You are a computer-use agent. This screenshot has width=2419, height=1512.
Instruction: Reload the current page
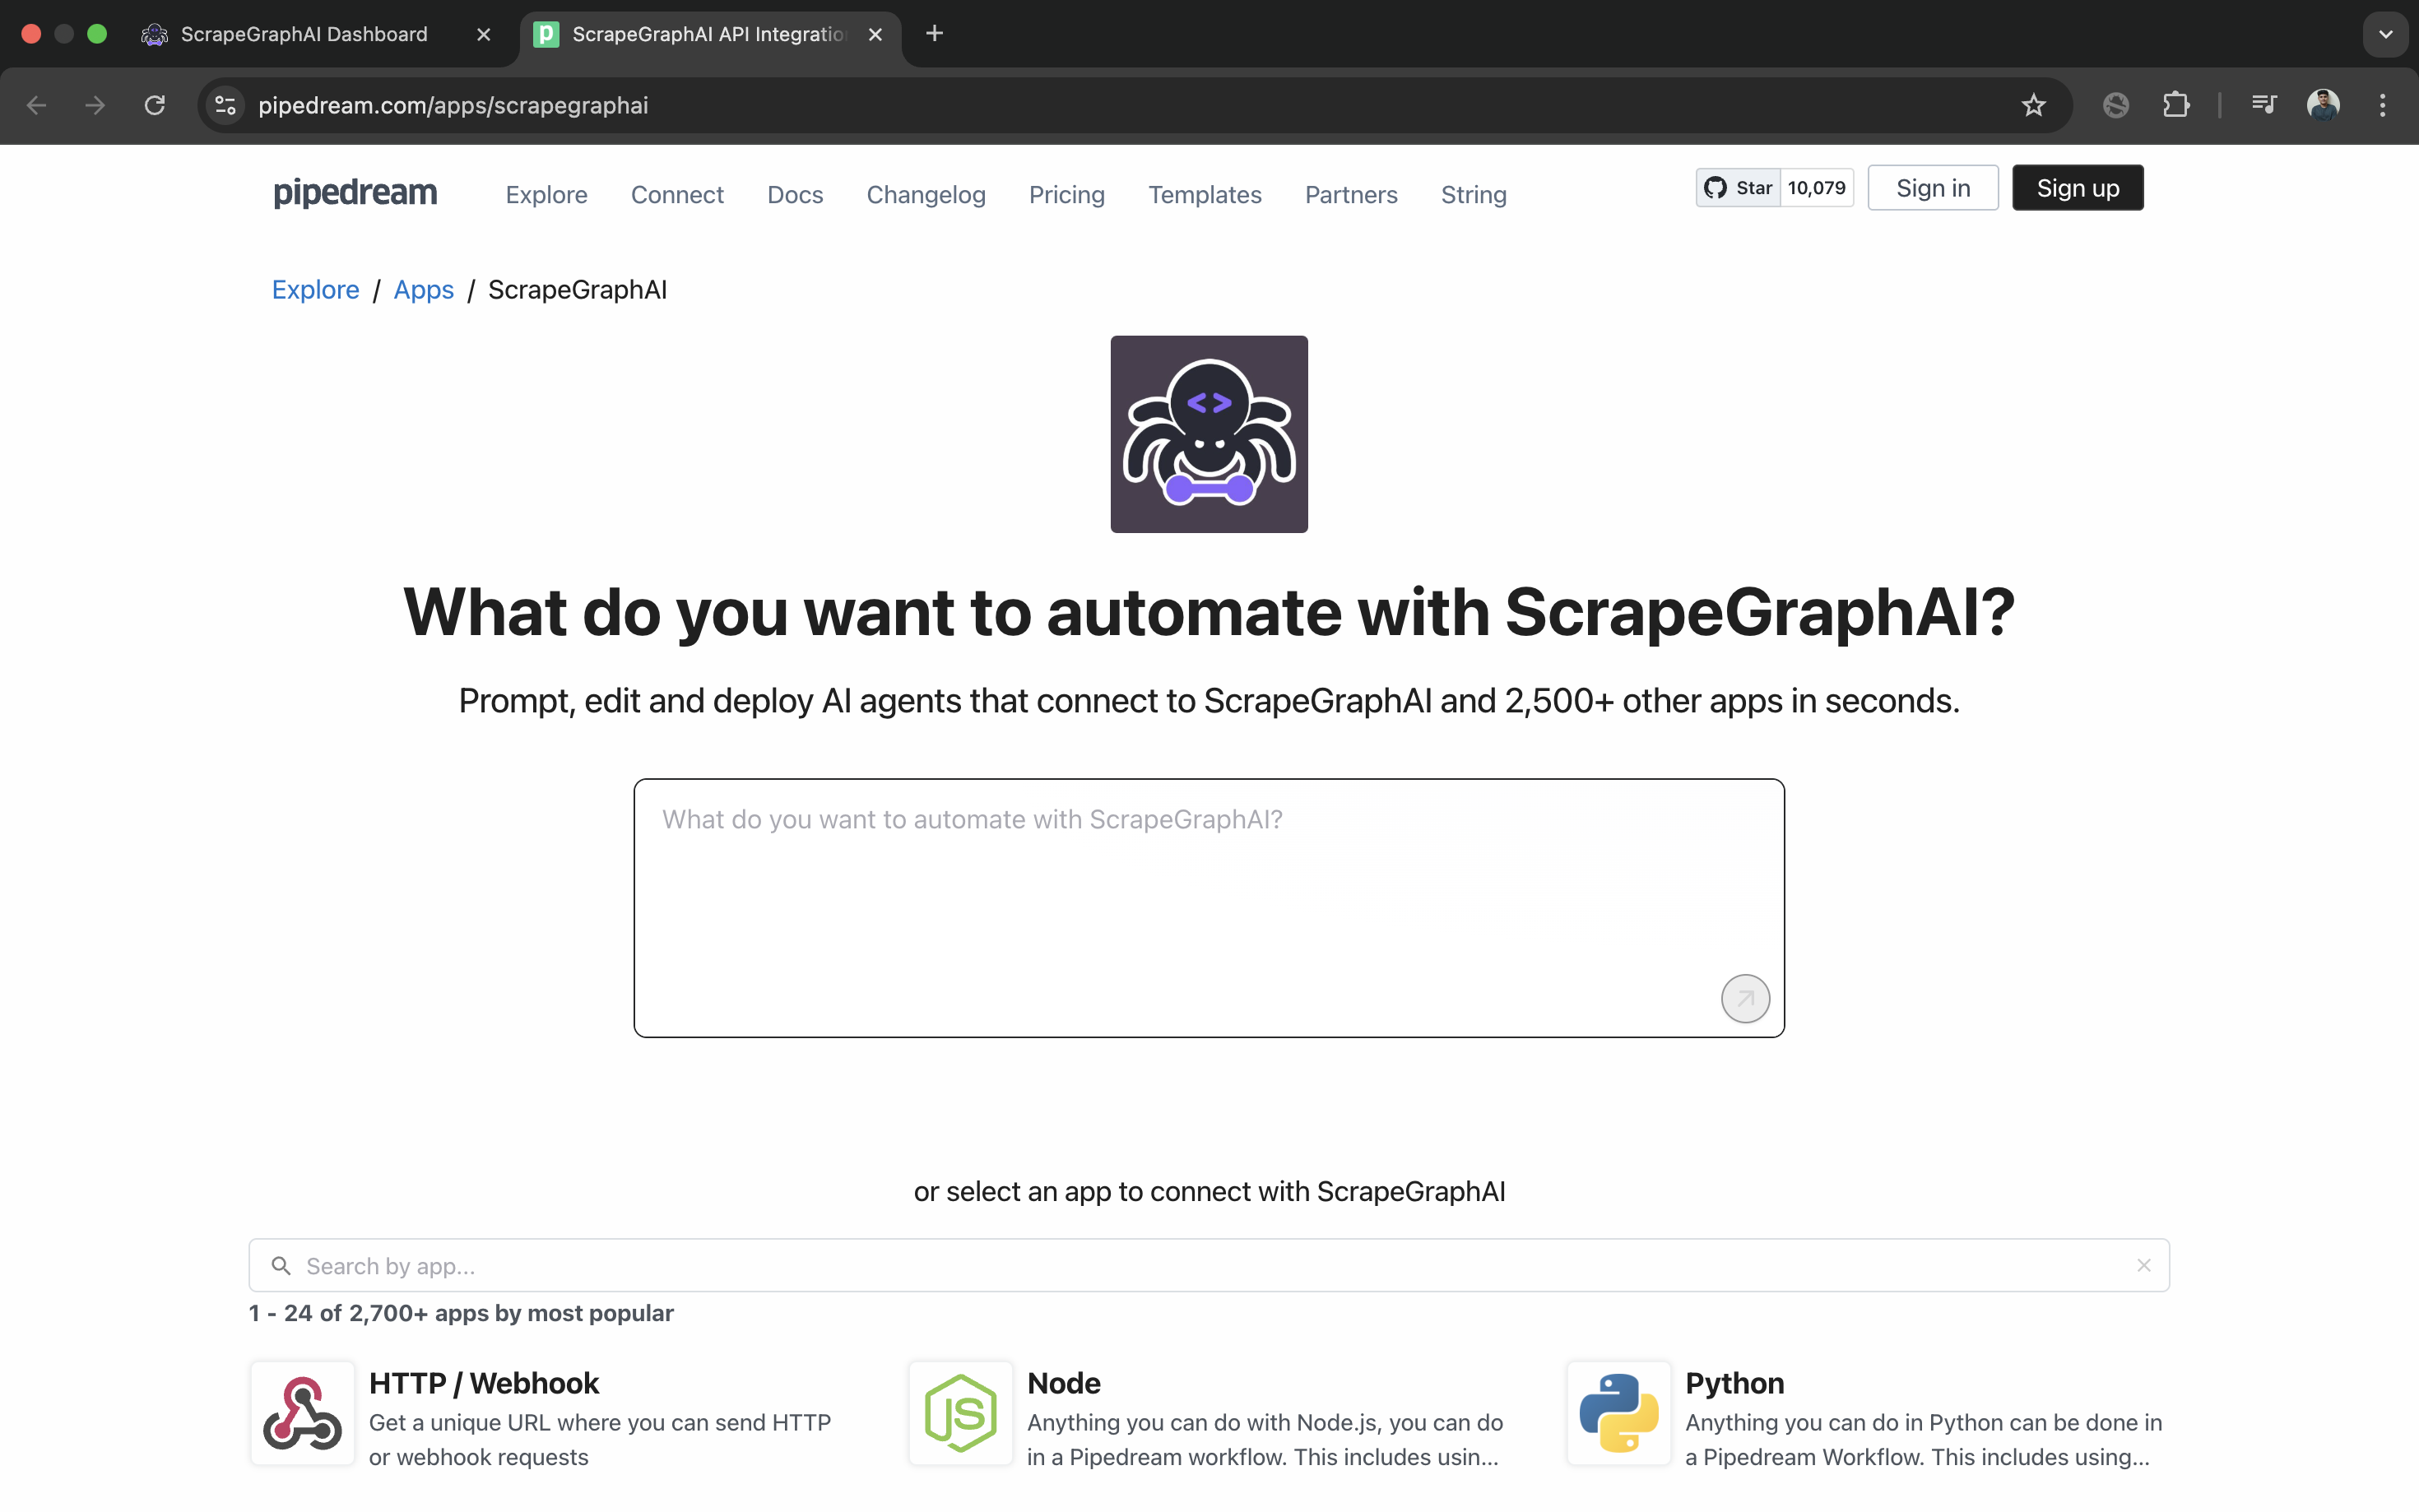pos(154,105)
